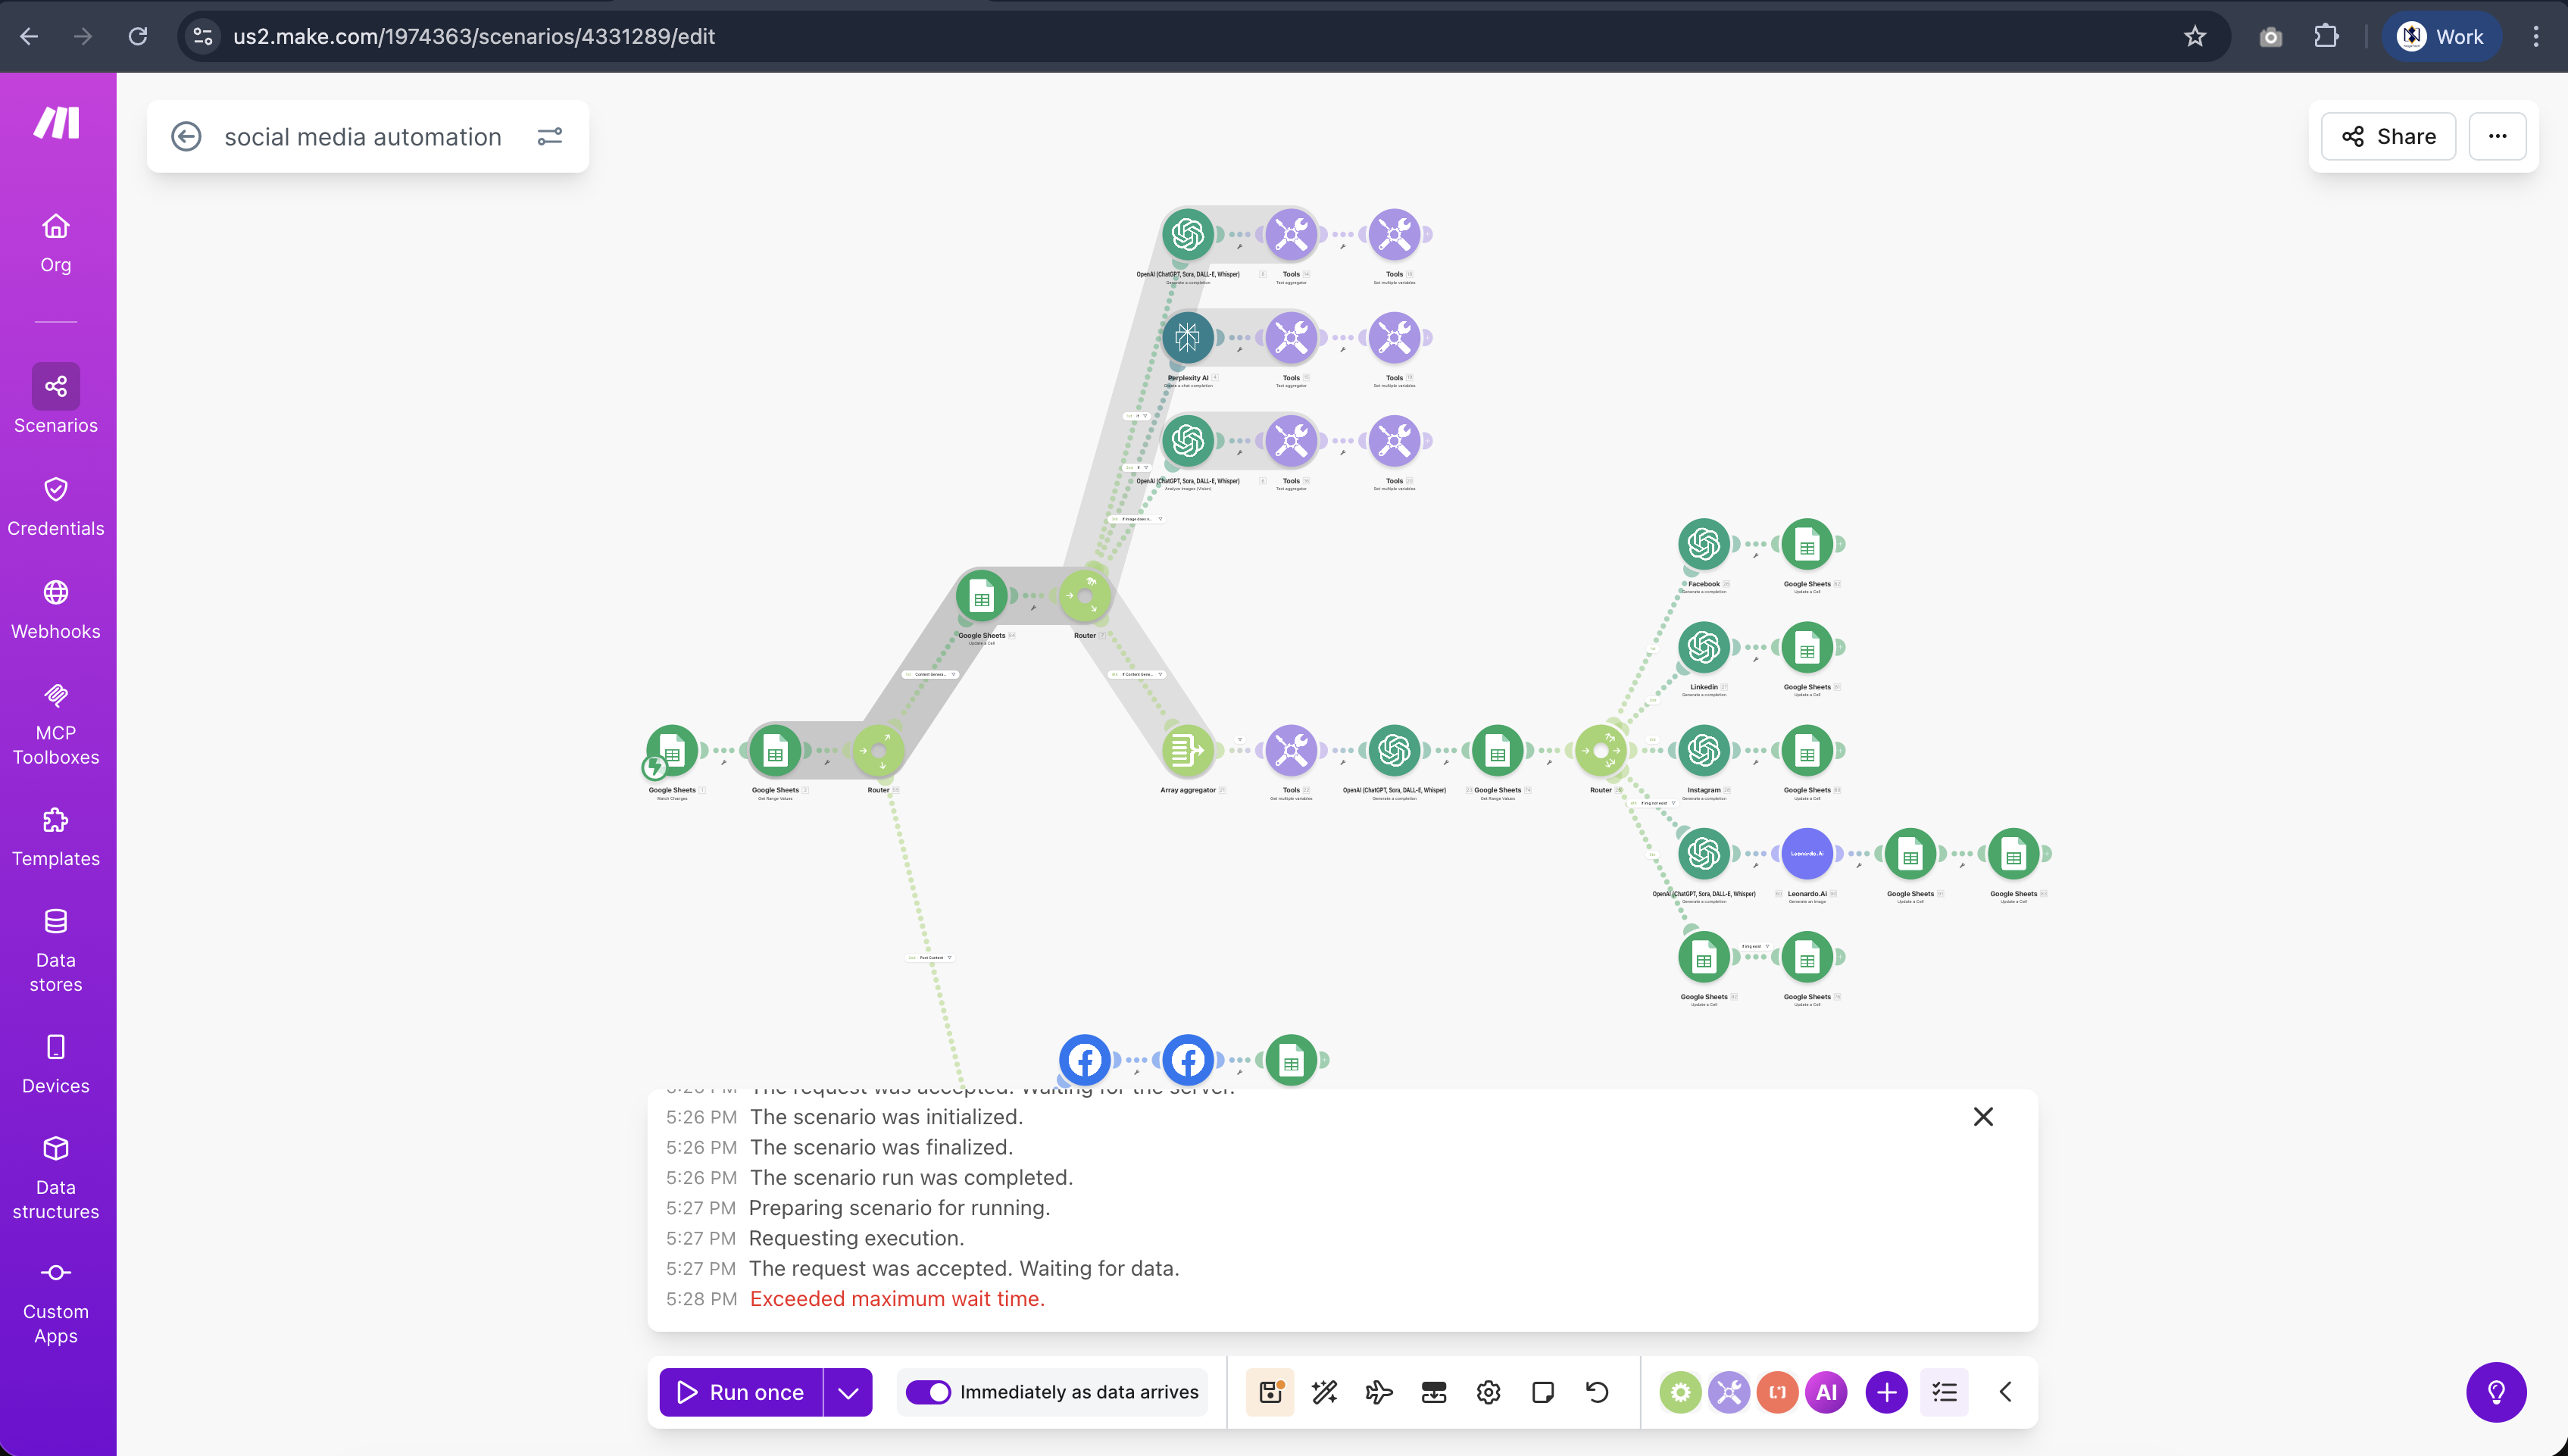
Task: Click the Auto-align magic wand icon
Action: (x=1325, y=1392)
